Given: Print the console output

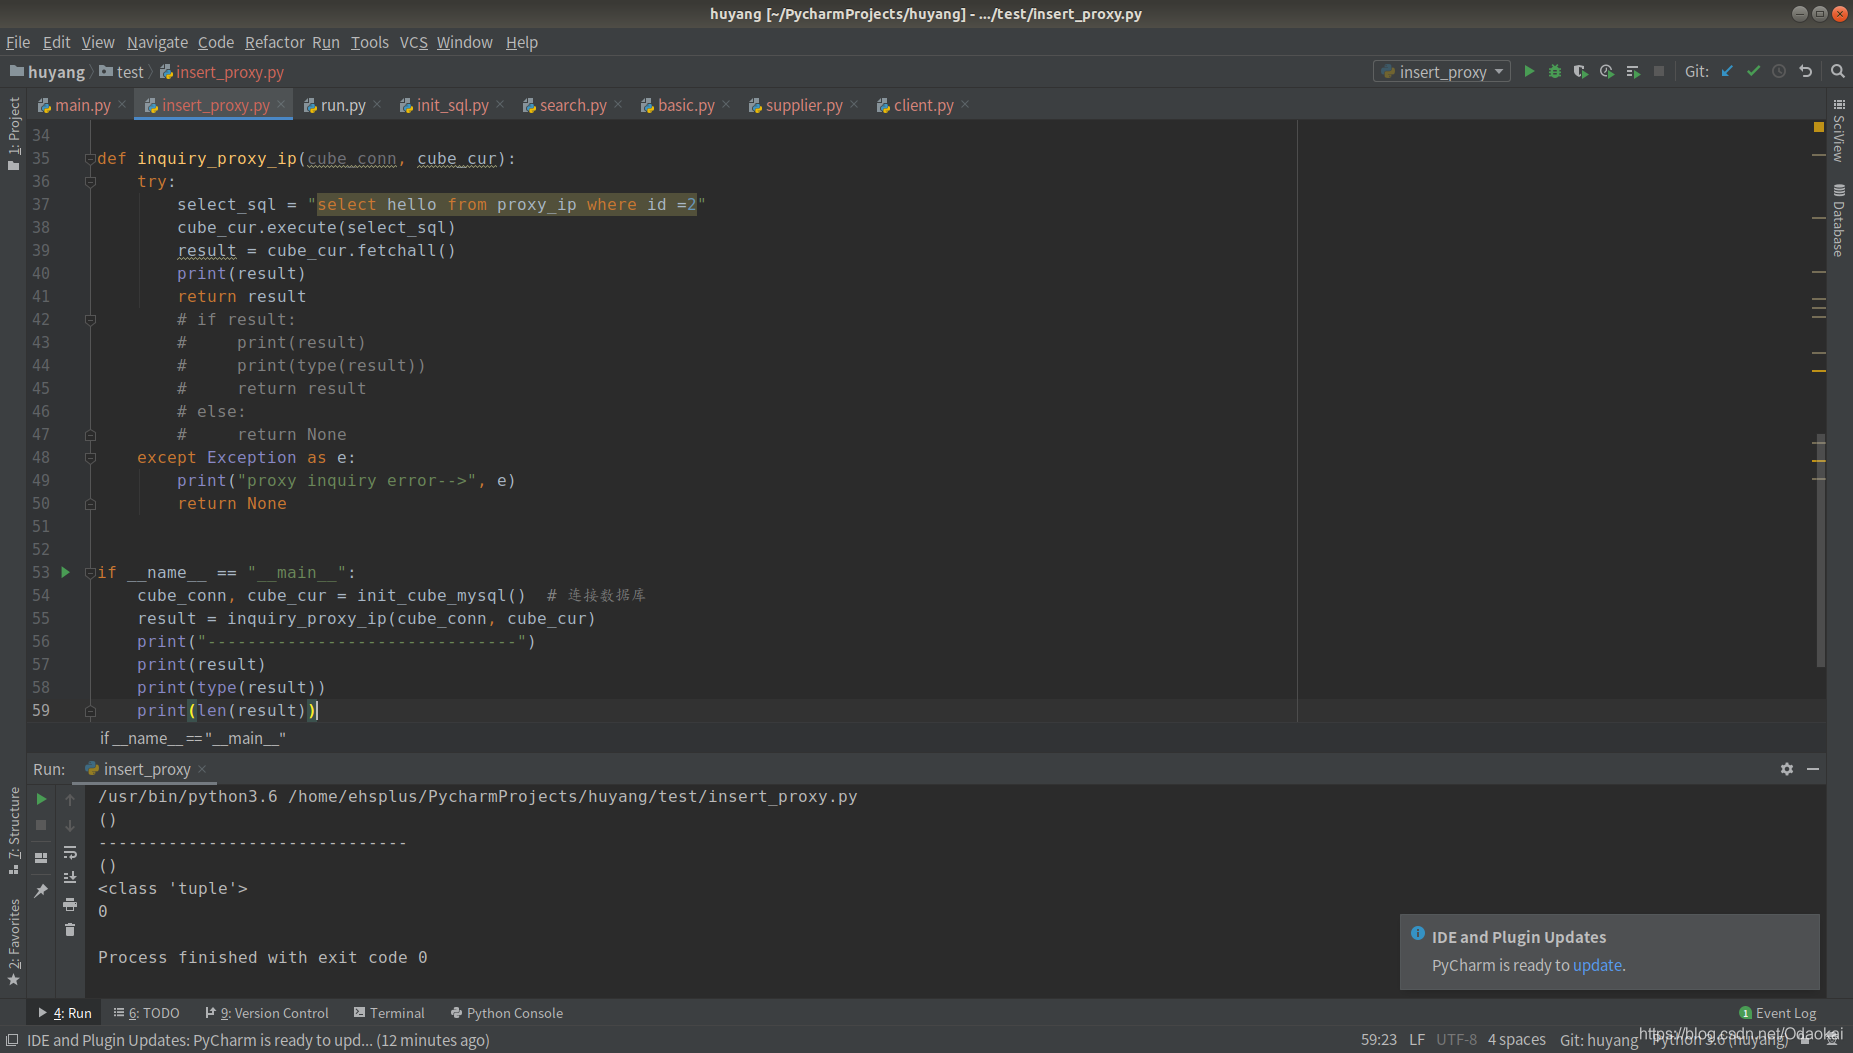Looking at the screenshot, I should [70, 904].
